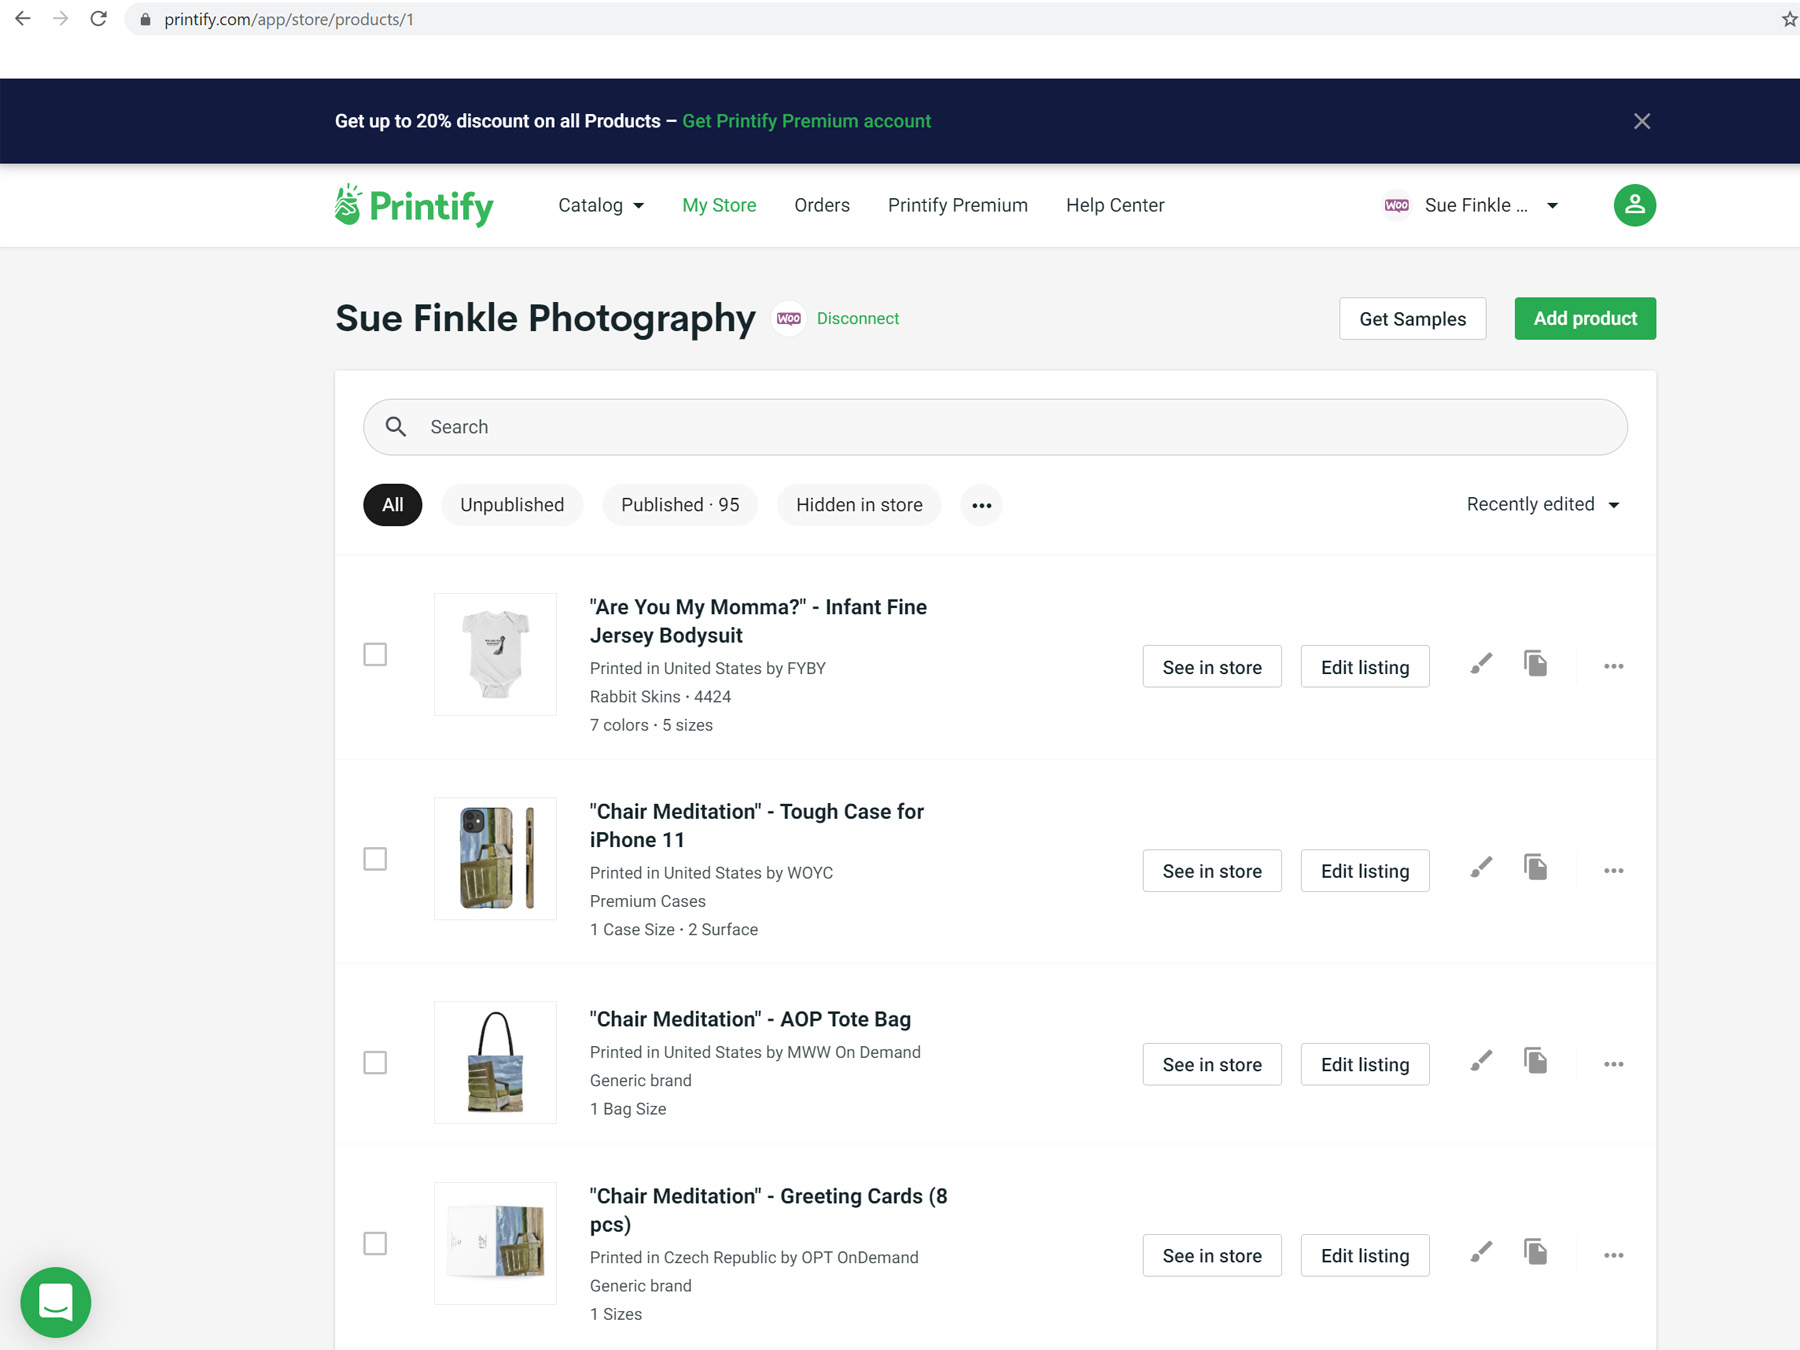Click the browser forward arrow
Viewport: 1800px width, 1350px height.
coord(60,19)
